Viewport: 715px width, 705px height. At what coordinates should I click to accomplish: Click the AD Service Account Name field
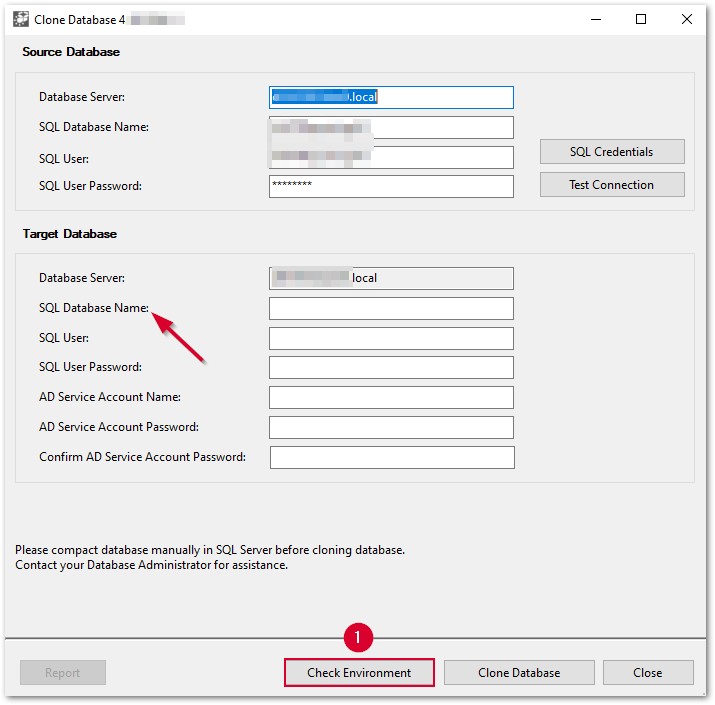[391, 398]
